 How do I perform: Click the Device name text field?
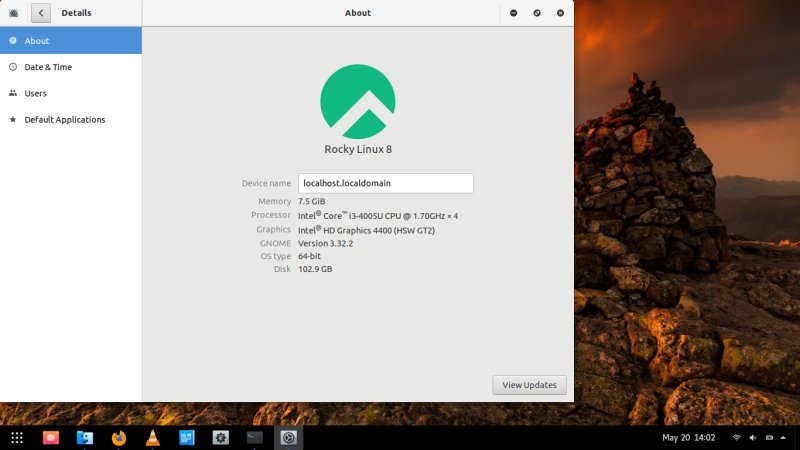(x=385, y=183)
